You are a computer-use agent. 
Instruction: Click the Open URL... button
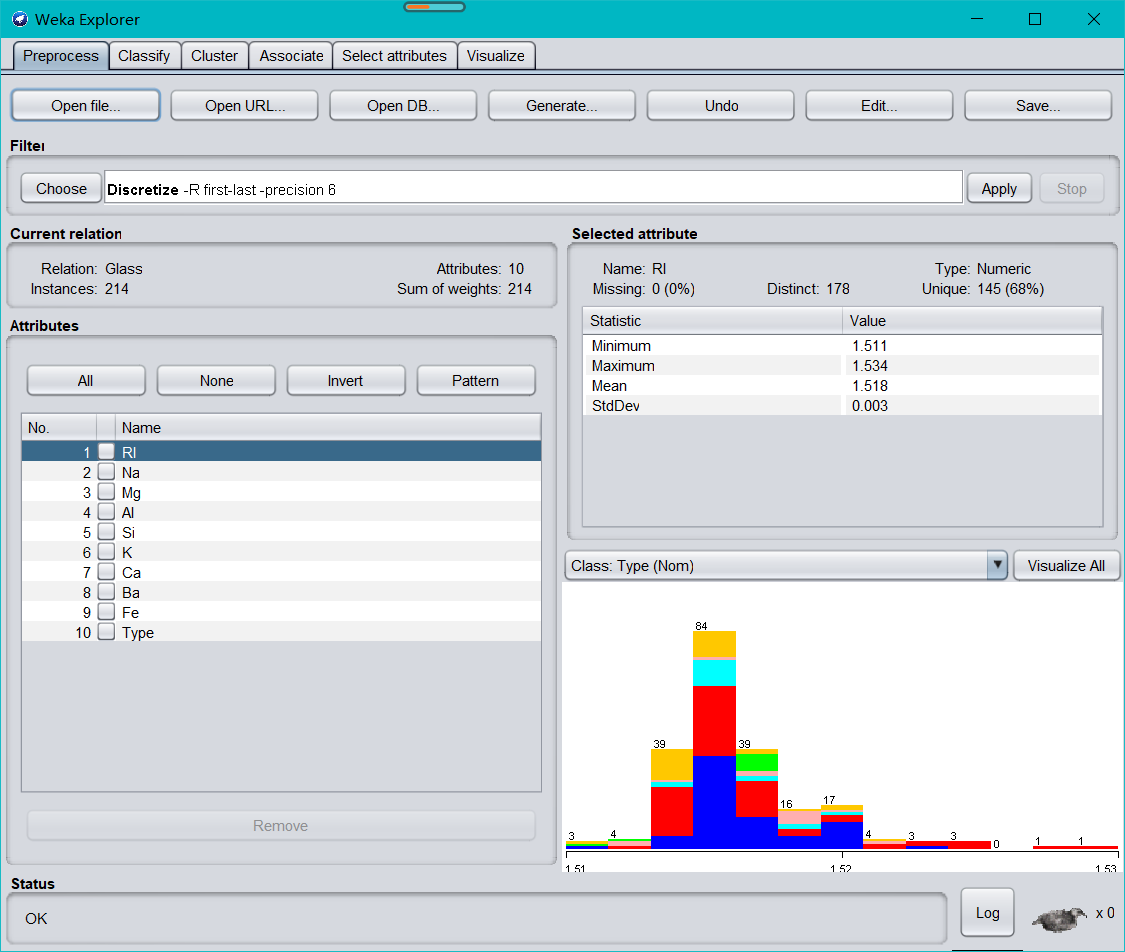[x=245, y=105]
